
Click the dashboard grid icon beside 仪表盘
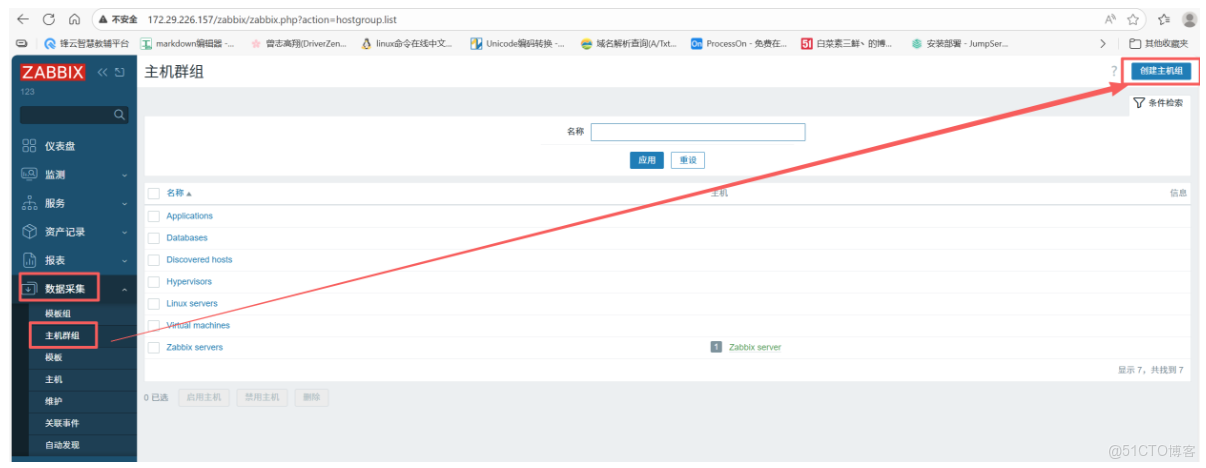(29, 146)
